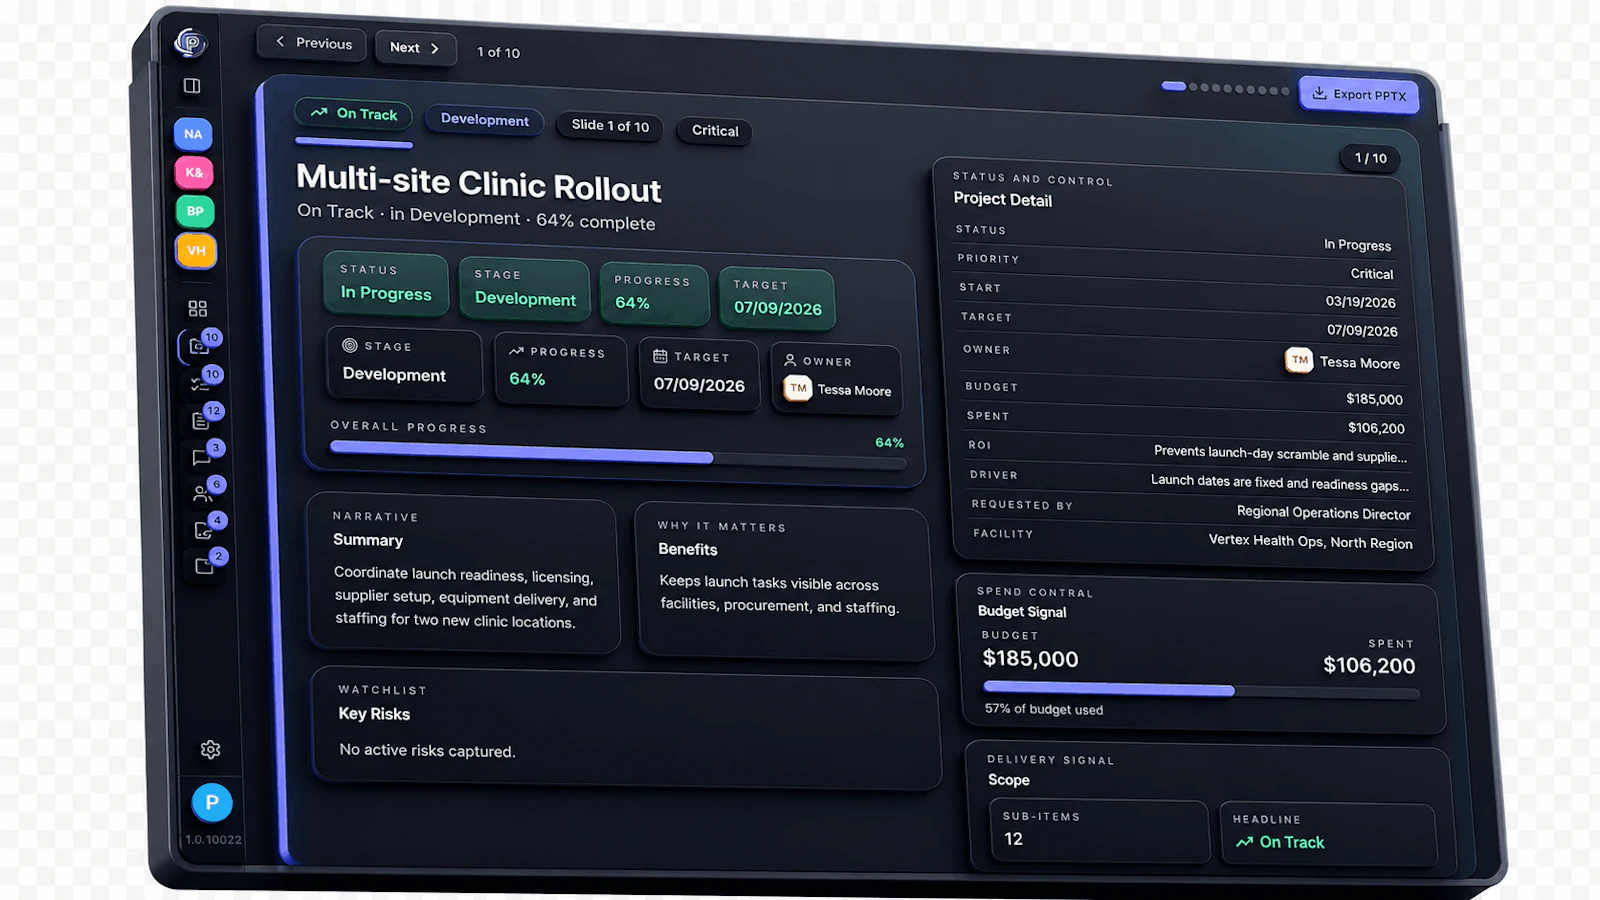Open the people icon with badge 6

click(202, 493)
